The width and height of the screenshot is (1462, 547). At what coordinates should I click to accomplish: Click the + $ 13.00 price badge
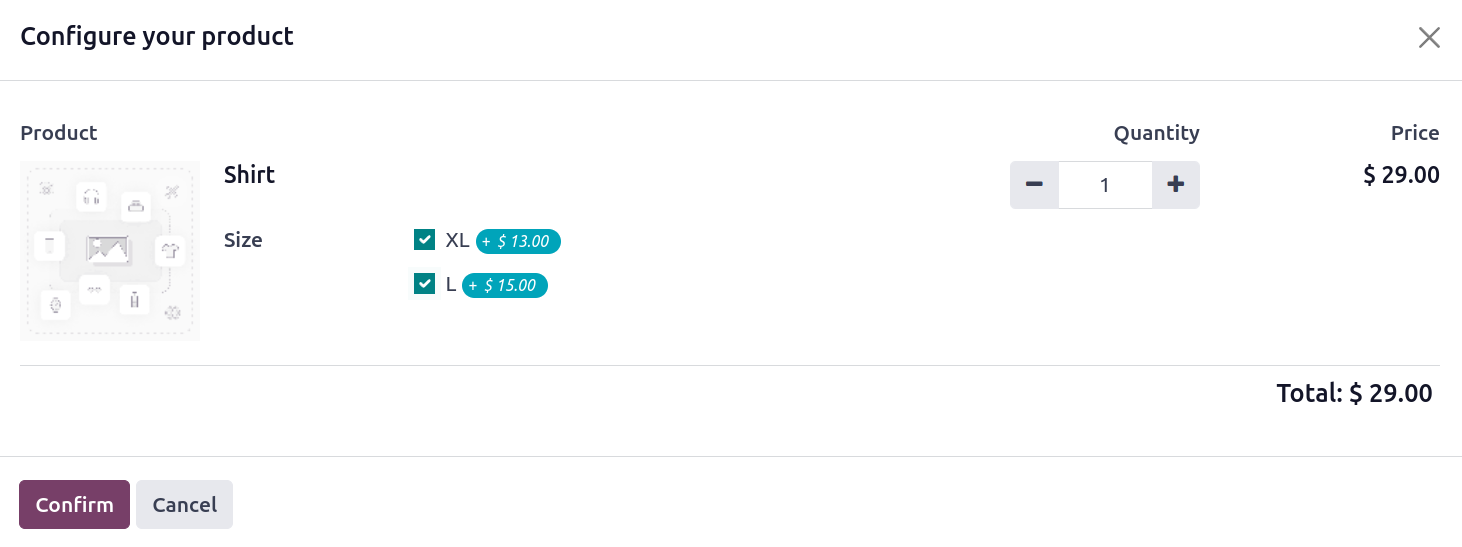pos(518,241)
